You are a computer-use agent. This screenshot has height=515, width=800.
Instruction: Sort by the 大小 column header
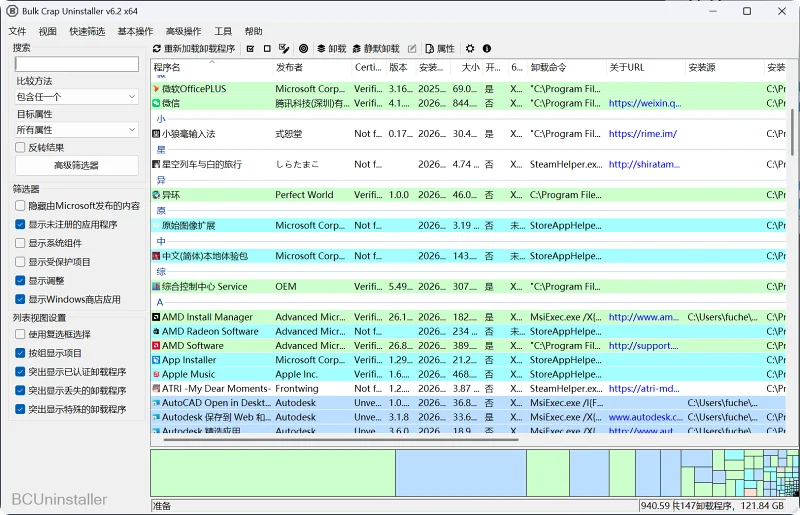(x=467, y=67)
